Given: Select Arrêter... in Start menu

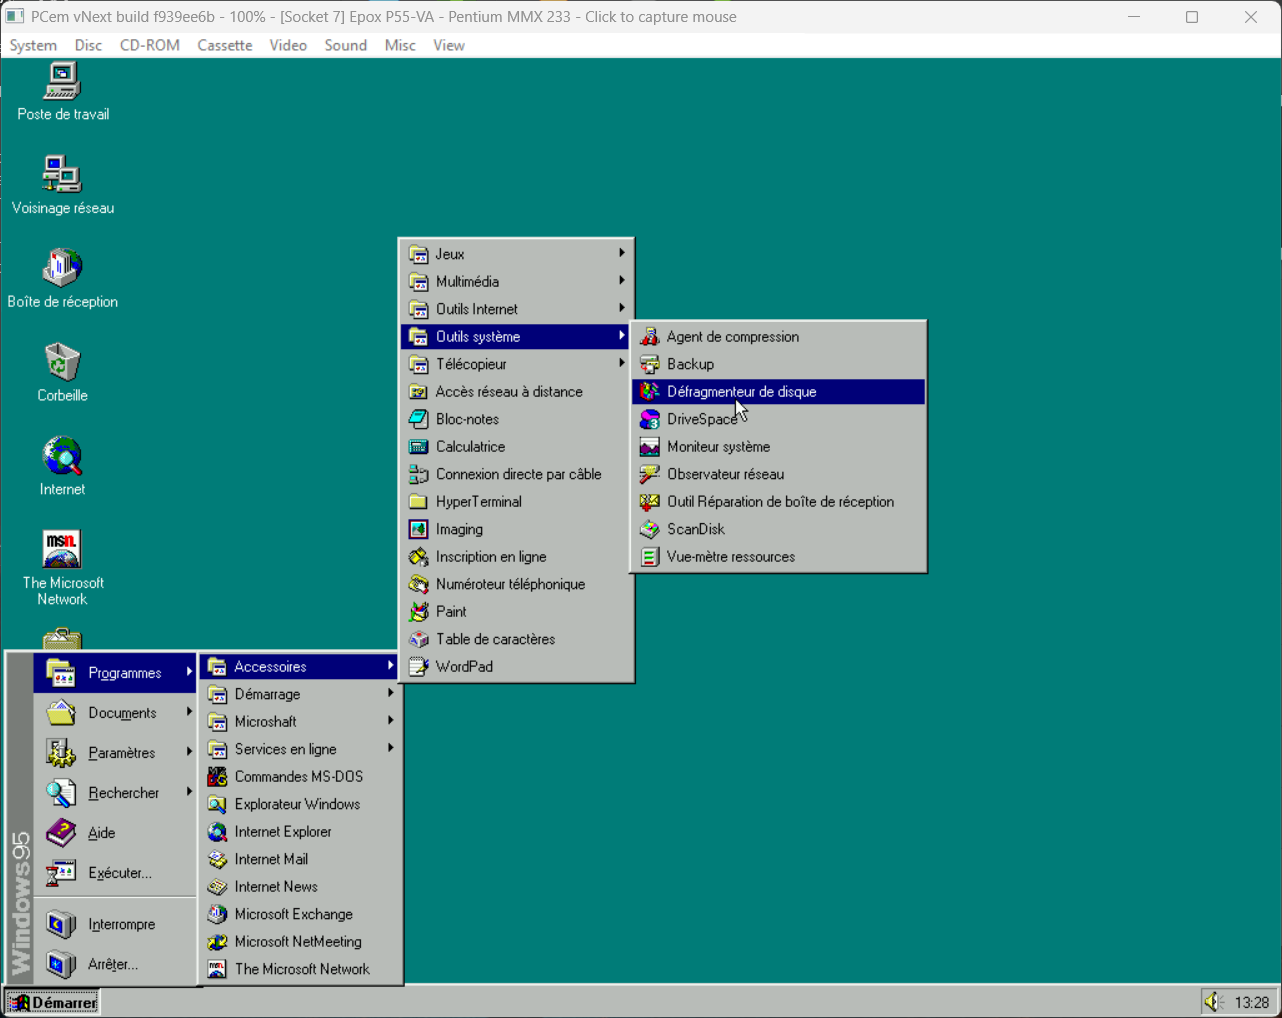Looking at the screenshot, I should [115, 964].
